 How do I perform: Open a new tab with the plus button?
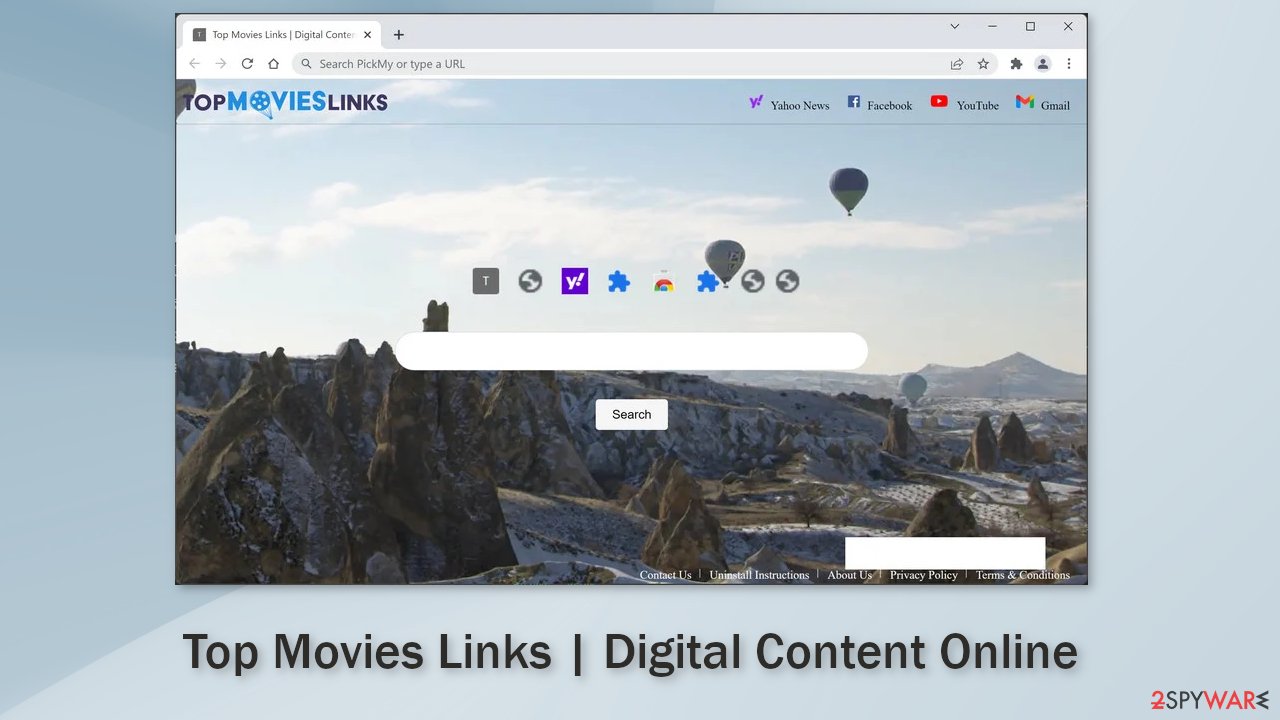pos(398,33)
